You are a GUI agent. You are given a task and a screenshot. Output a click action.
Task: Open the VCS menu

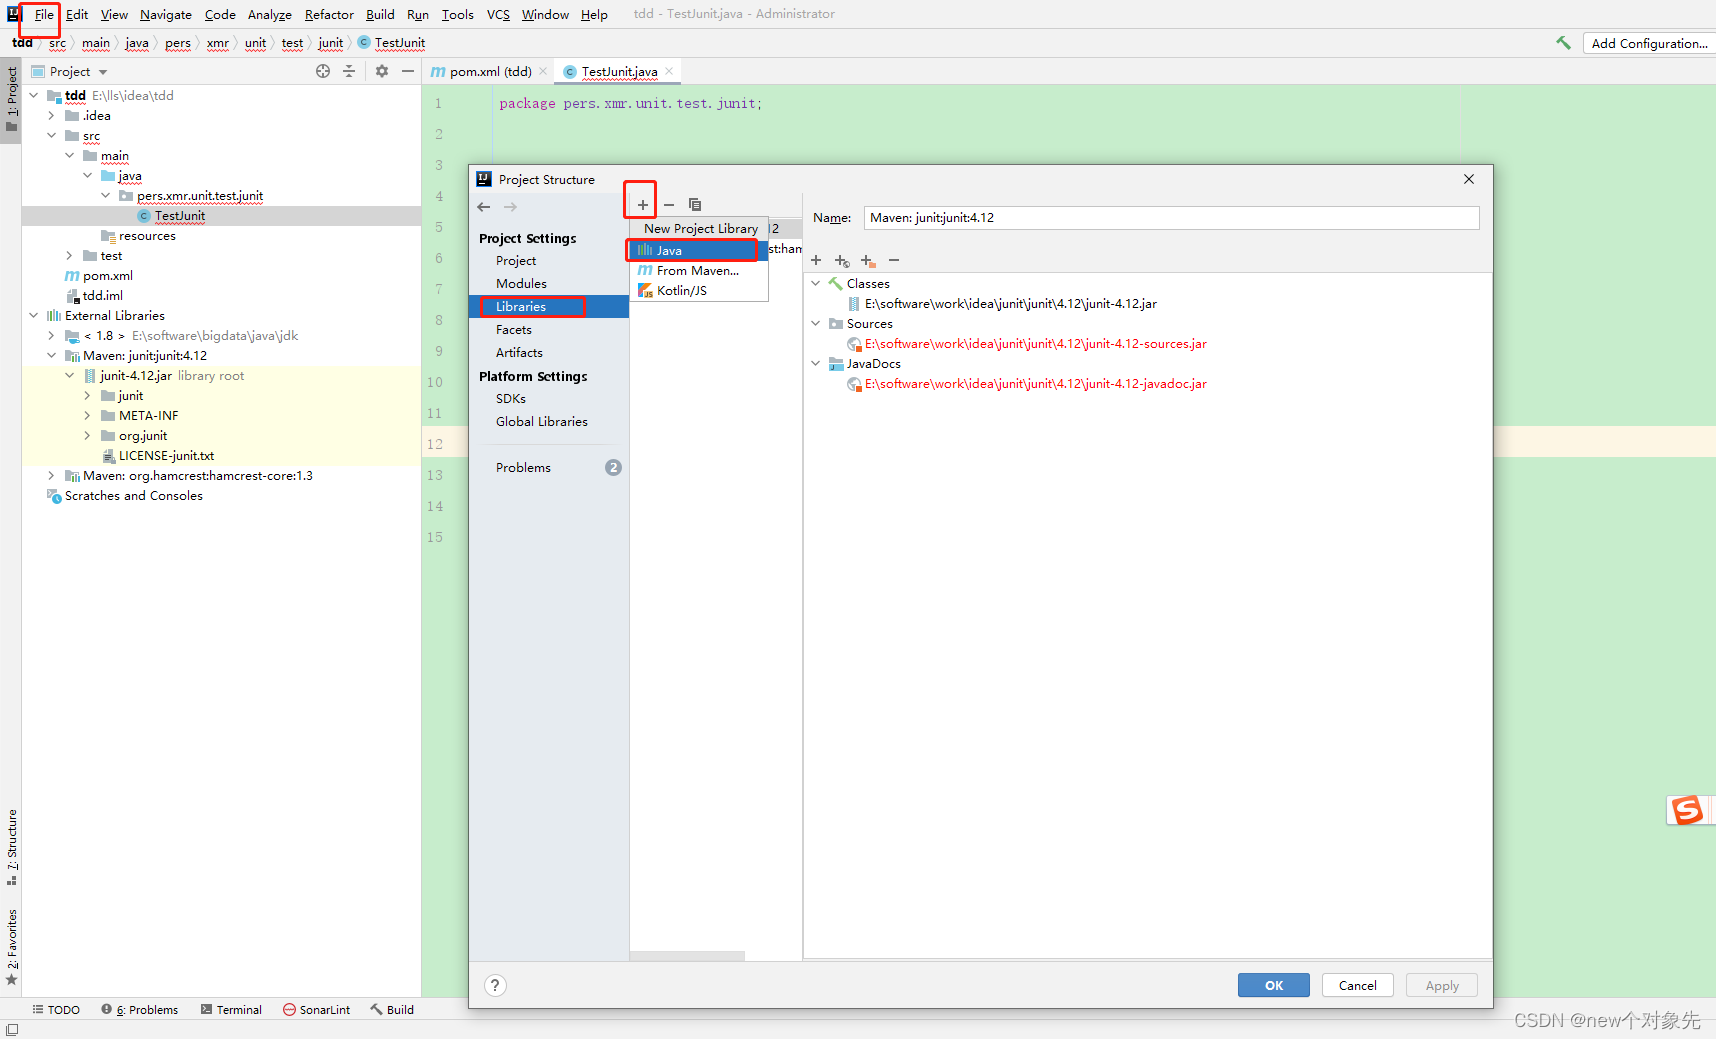point(498,14)
